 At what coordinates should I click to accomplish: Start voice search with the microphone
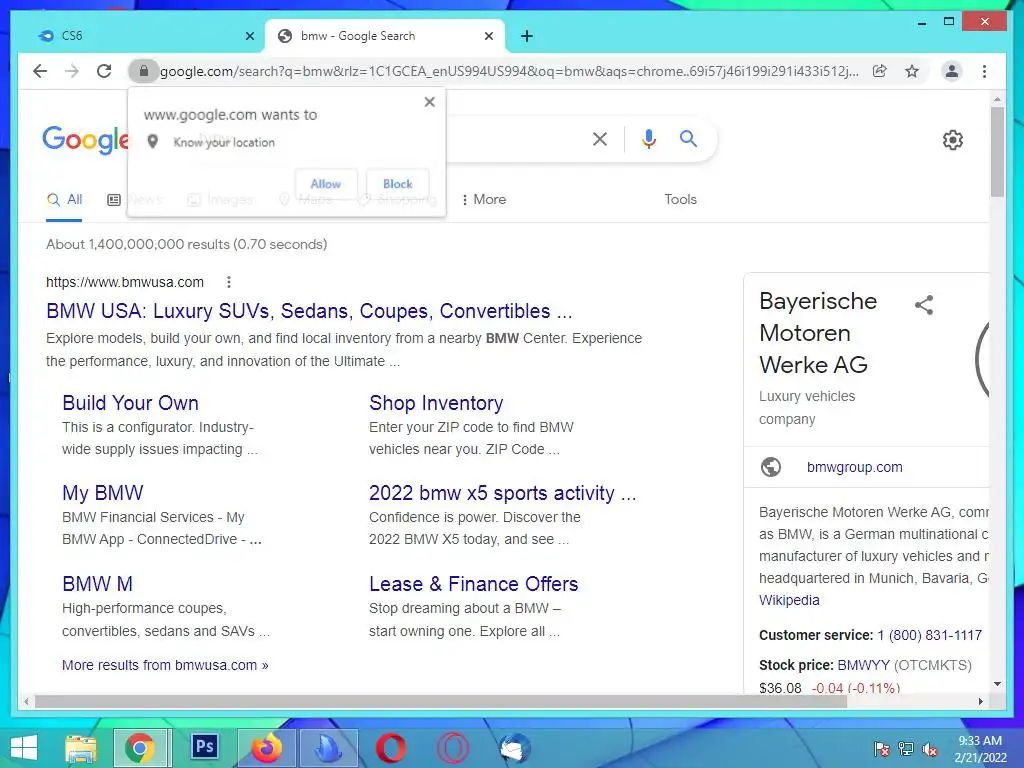tap(648, 139)
